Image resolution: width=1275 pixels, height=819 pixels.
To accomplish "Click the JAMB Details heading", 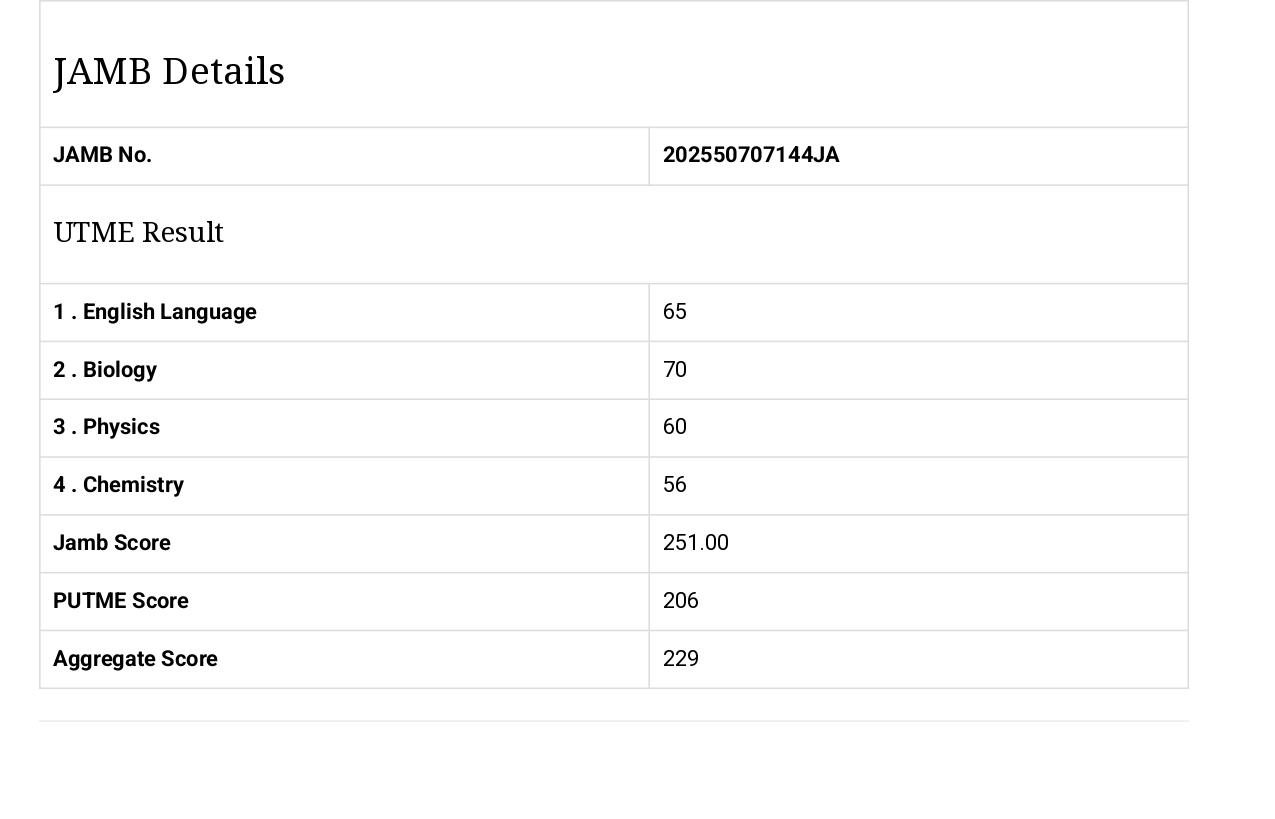I will (169, 72).
